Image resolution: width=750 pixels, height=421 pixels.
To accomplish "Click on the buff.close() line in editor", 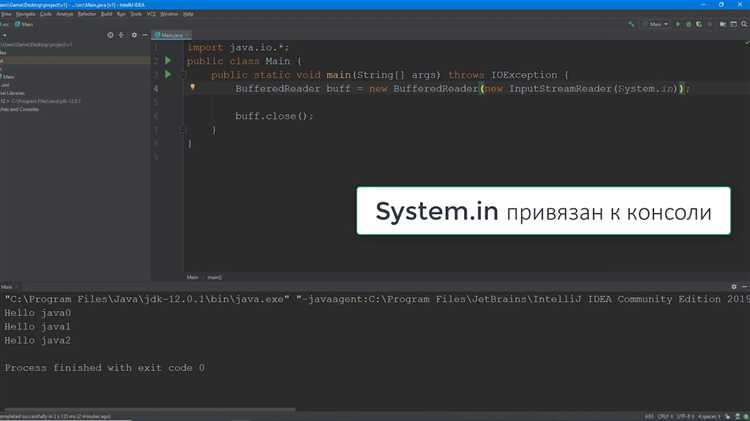I will click(274, 116).
